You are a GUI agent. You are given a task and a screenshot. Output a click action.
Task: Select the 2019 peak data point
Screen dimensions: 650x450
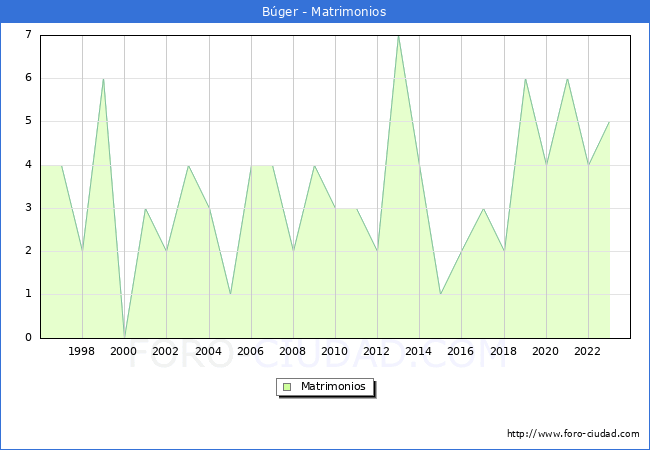pos(525,79)
